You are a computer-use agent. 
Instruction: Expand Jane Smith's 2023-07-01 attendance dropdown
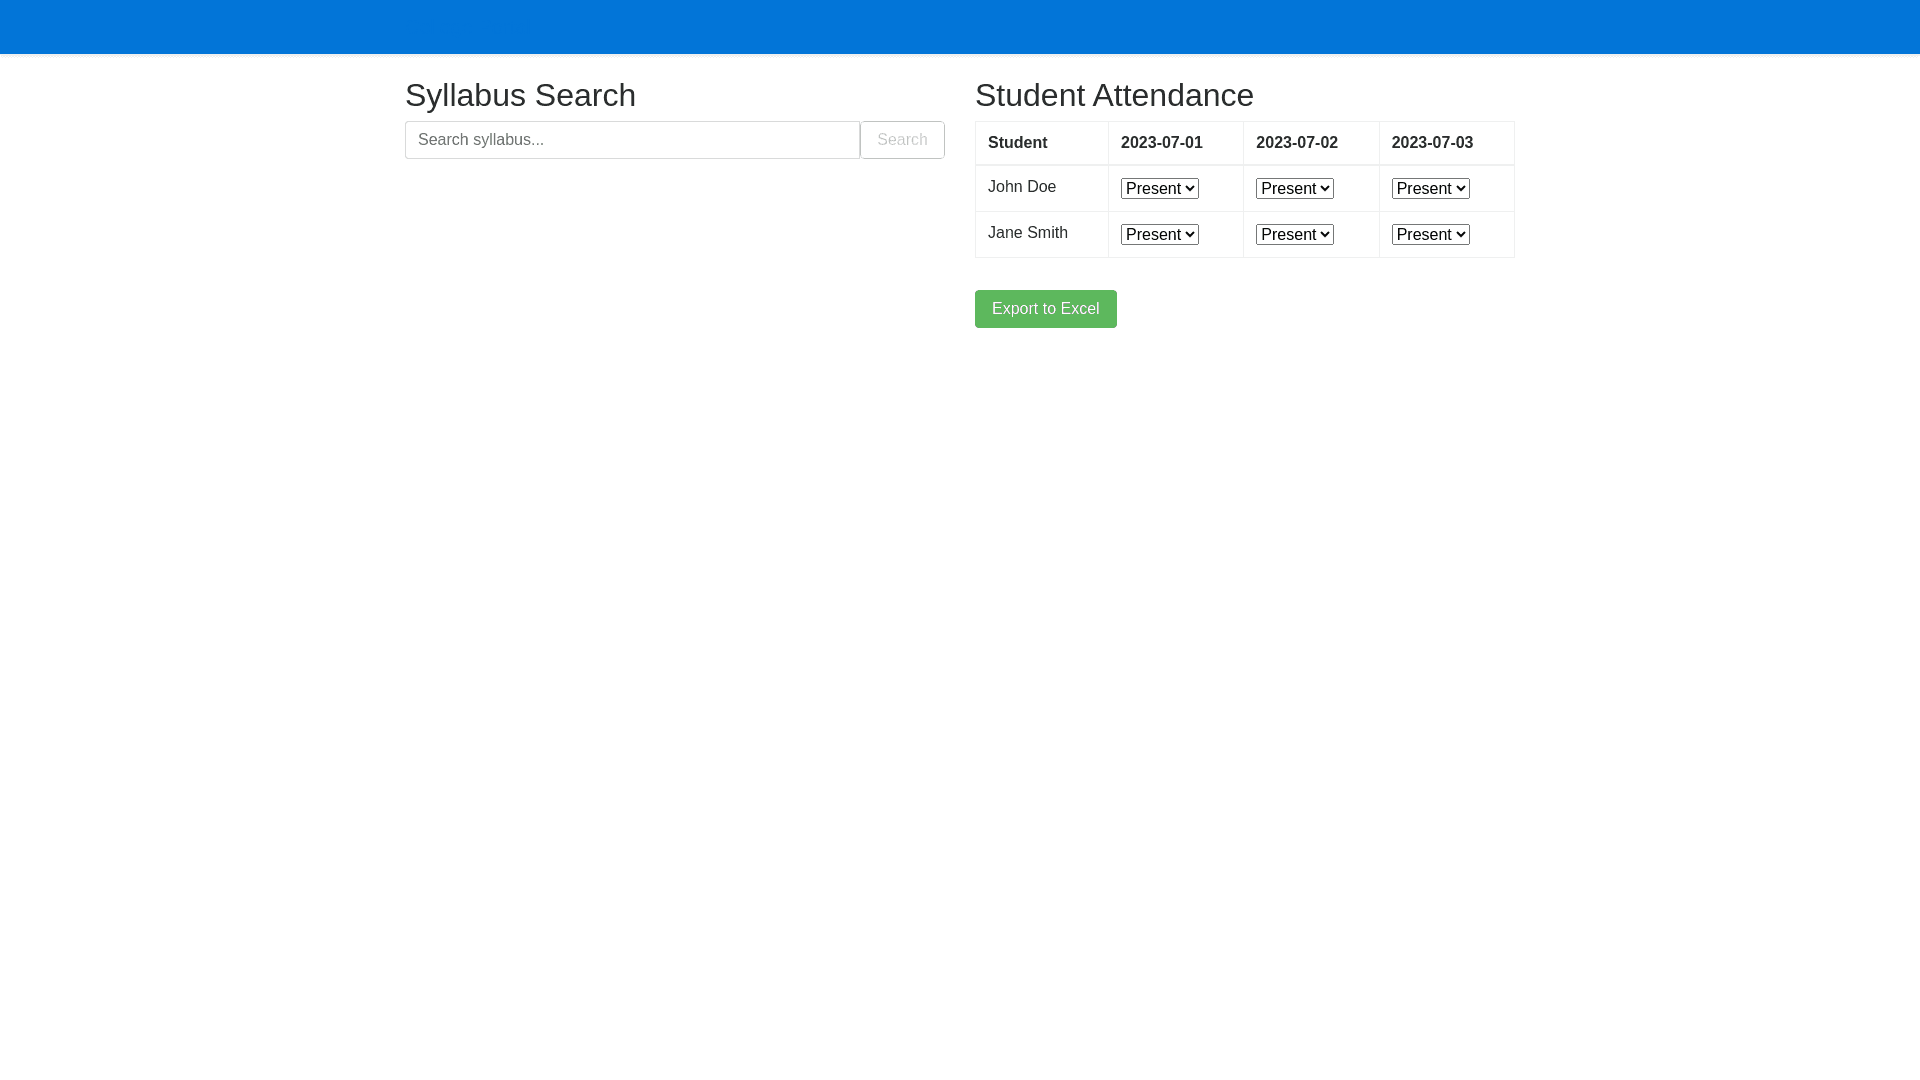[1159, 235]
